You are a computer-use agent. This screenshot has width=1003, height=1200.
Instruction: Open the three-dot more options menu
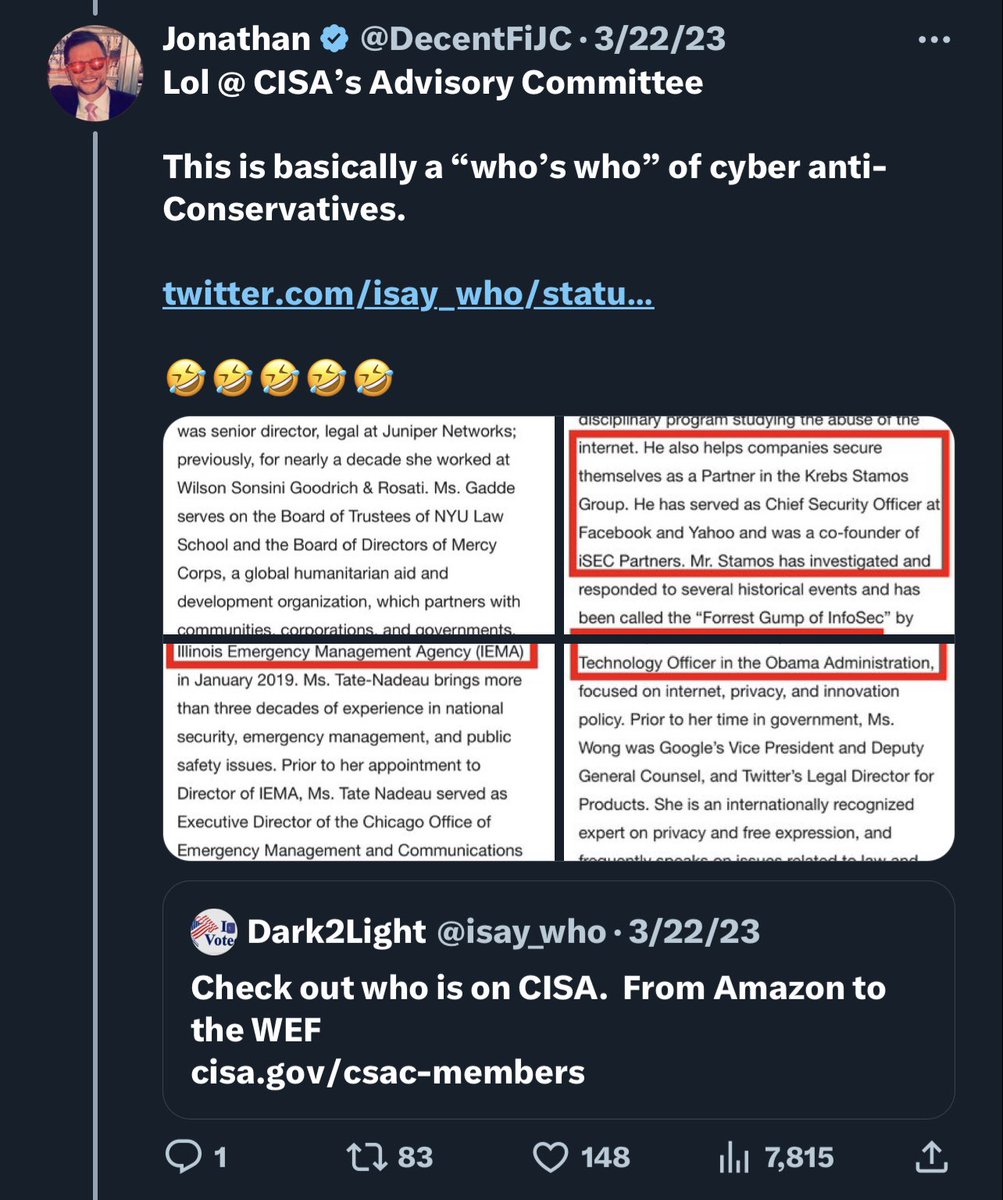click(x=934, y=41)
